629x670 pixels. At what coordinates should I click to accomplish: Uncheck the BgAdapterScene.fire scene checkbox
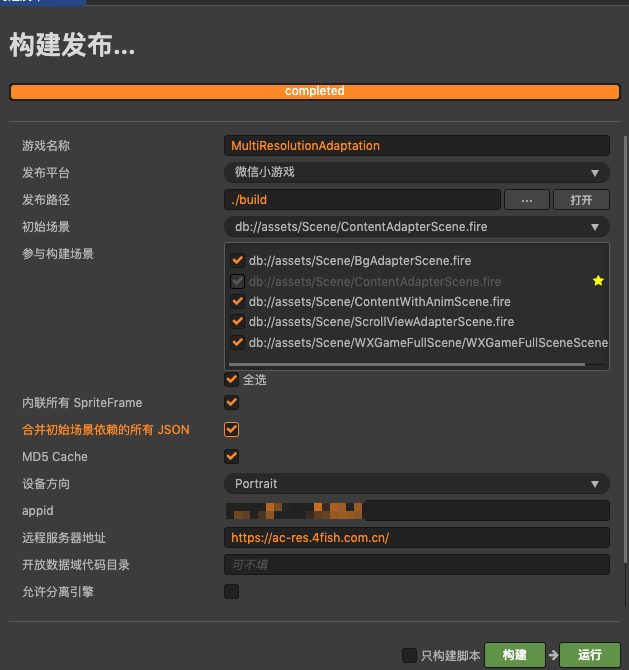pyautogui.click(x=237, y=260)
